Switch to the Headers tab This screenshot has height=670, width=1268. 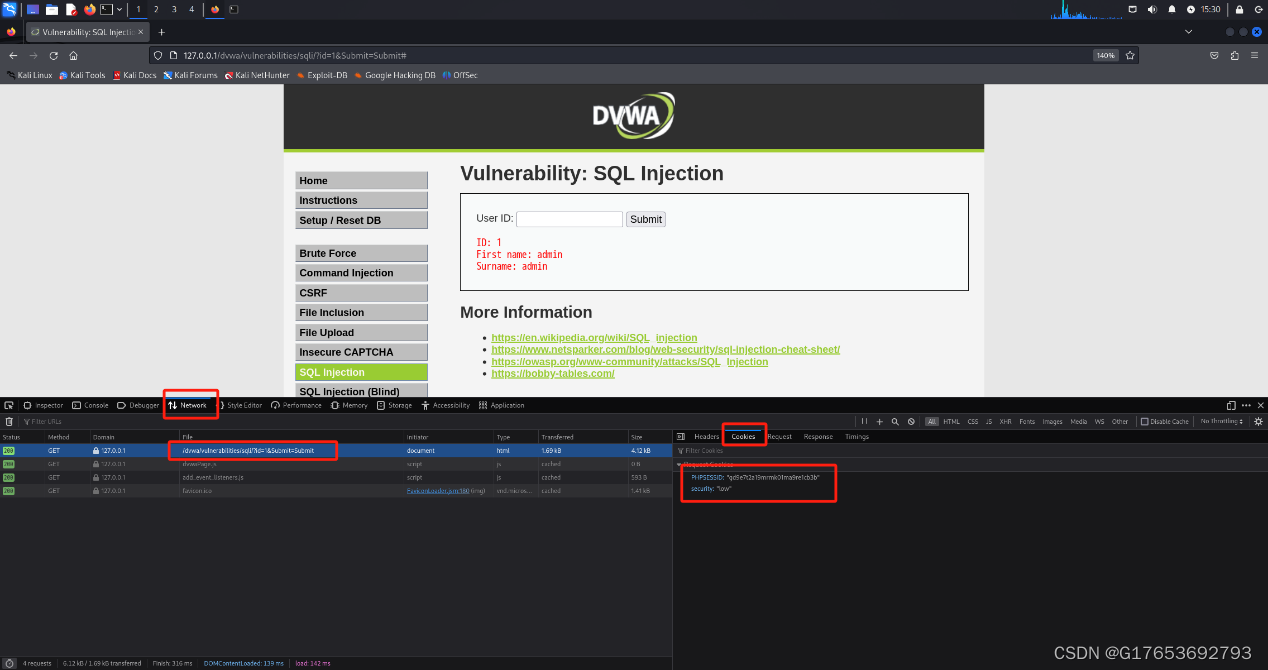point(706,437)
